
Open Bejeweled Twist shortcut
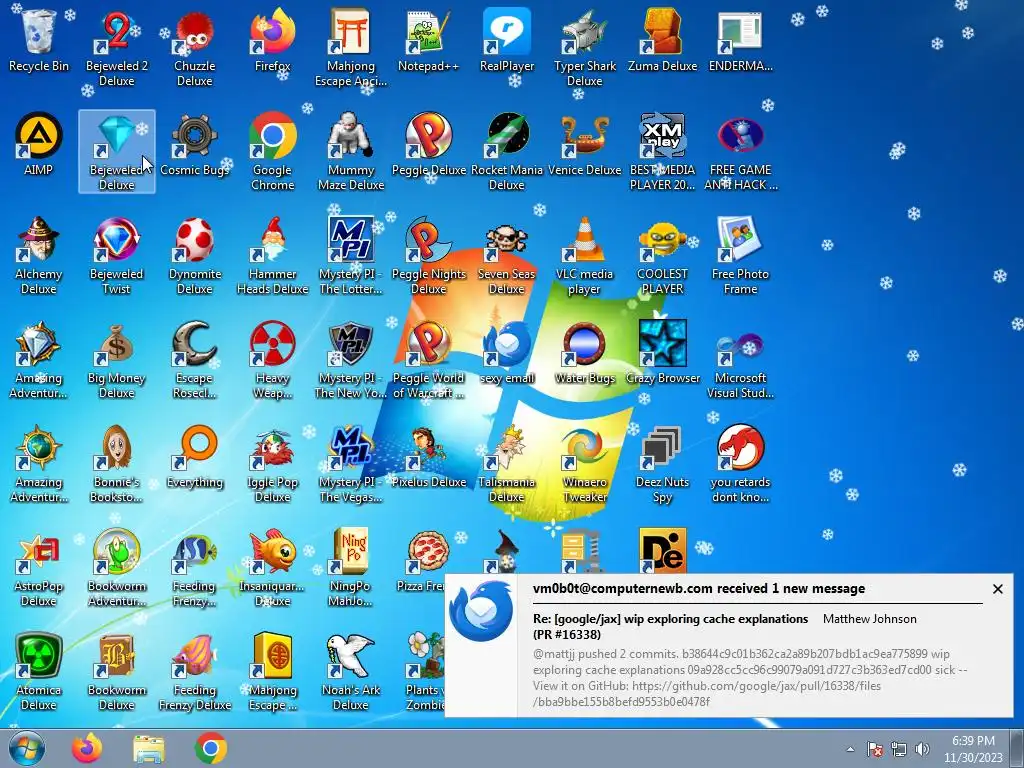(x=116, y=255)
